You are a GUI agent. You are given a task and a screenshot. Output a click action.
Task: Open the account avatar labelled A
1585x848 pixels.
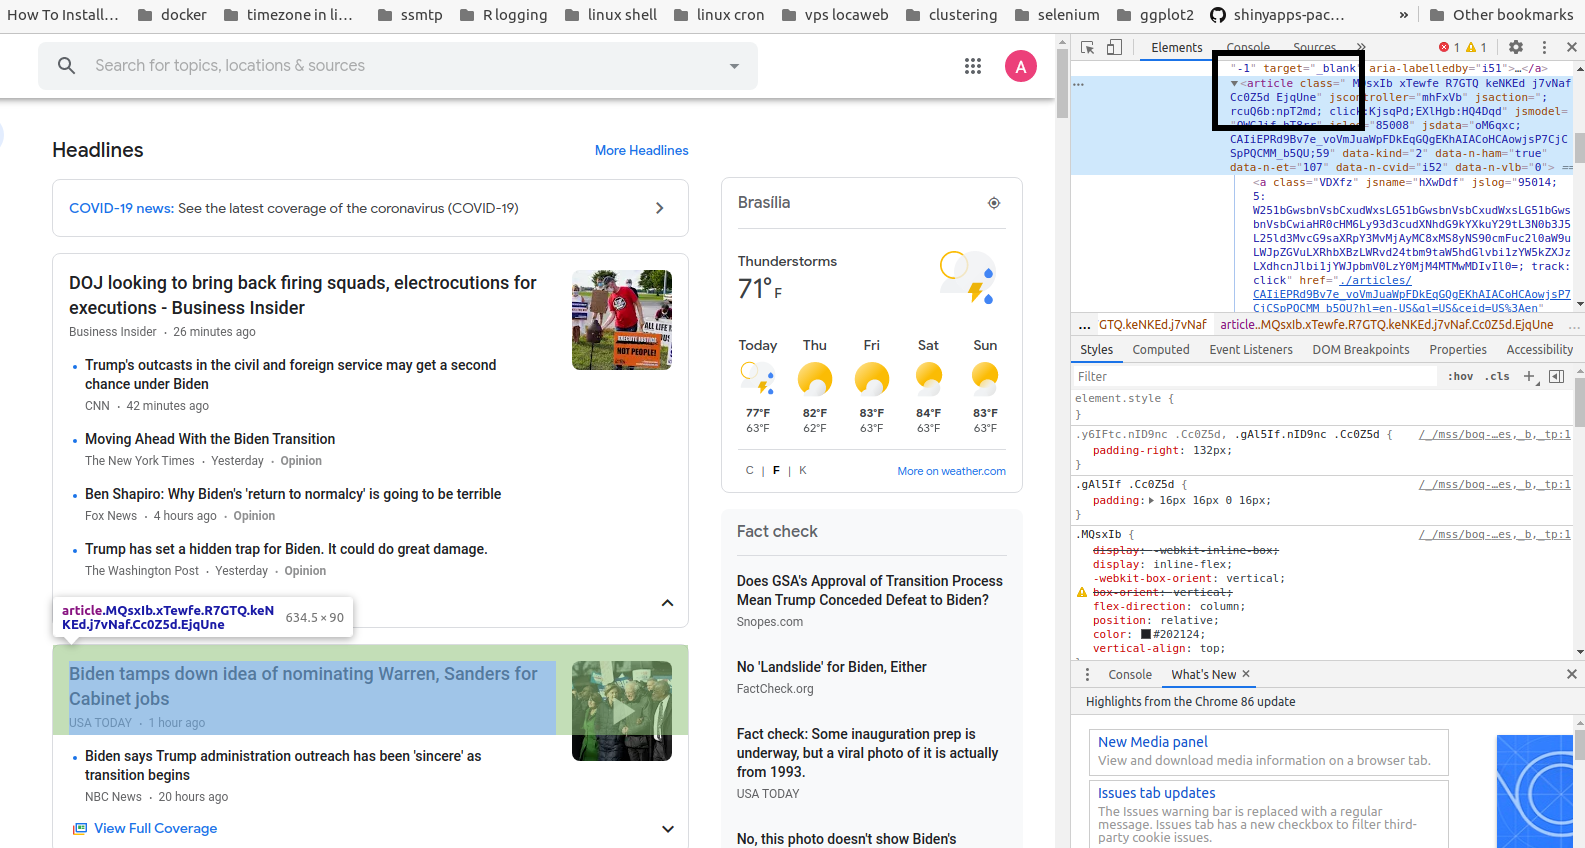pos(1020,66)
